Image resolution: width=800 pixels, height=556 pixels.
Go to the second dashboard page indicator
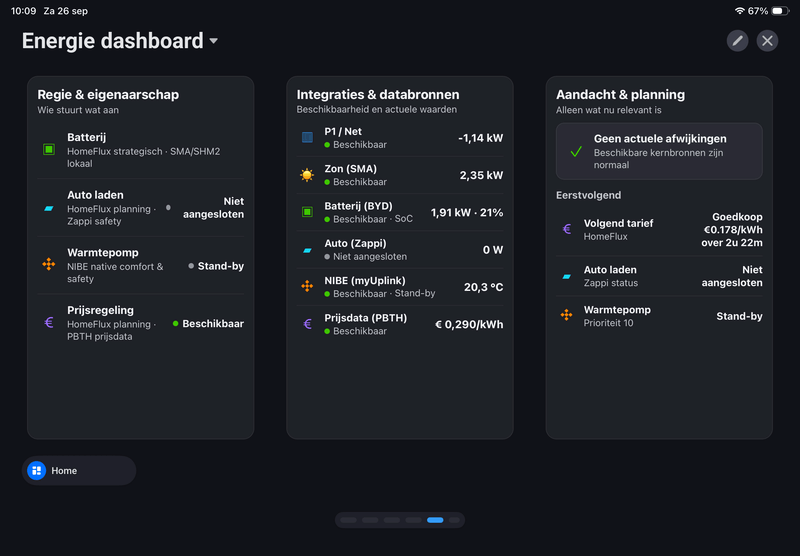pyautogui.click(x=370, y=520)
